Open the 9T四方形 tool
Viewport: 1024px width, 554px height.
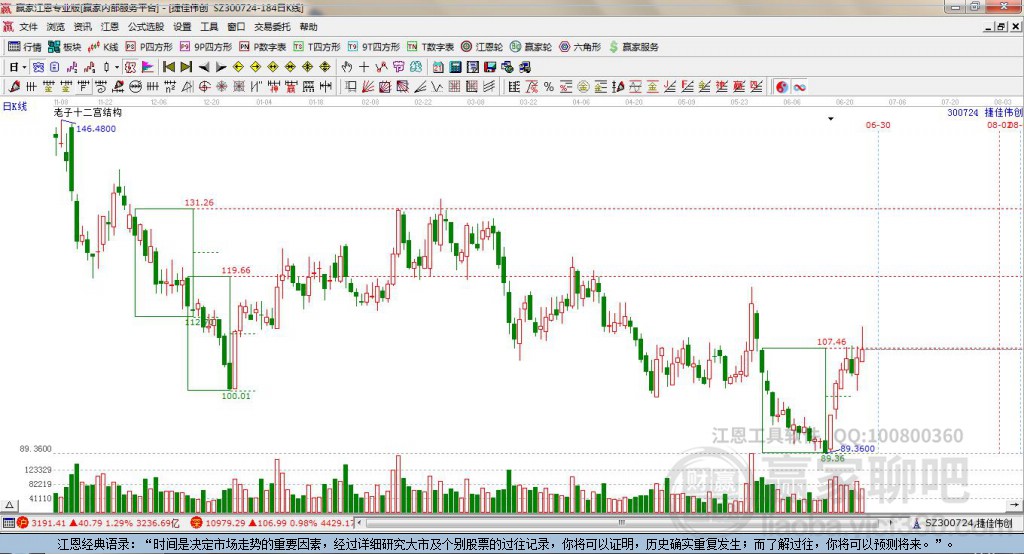[374, 47]
